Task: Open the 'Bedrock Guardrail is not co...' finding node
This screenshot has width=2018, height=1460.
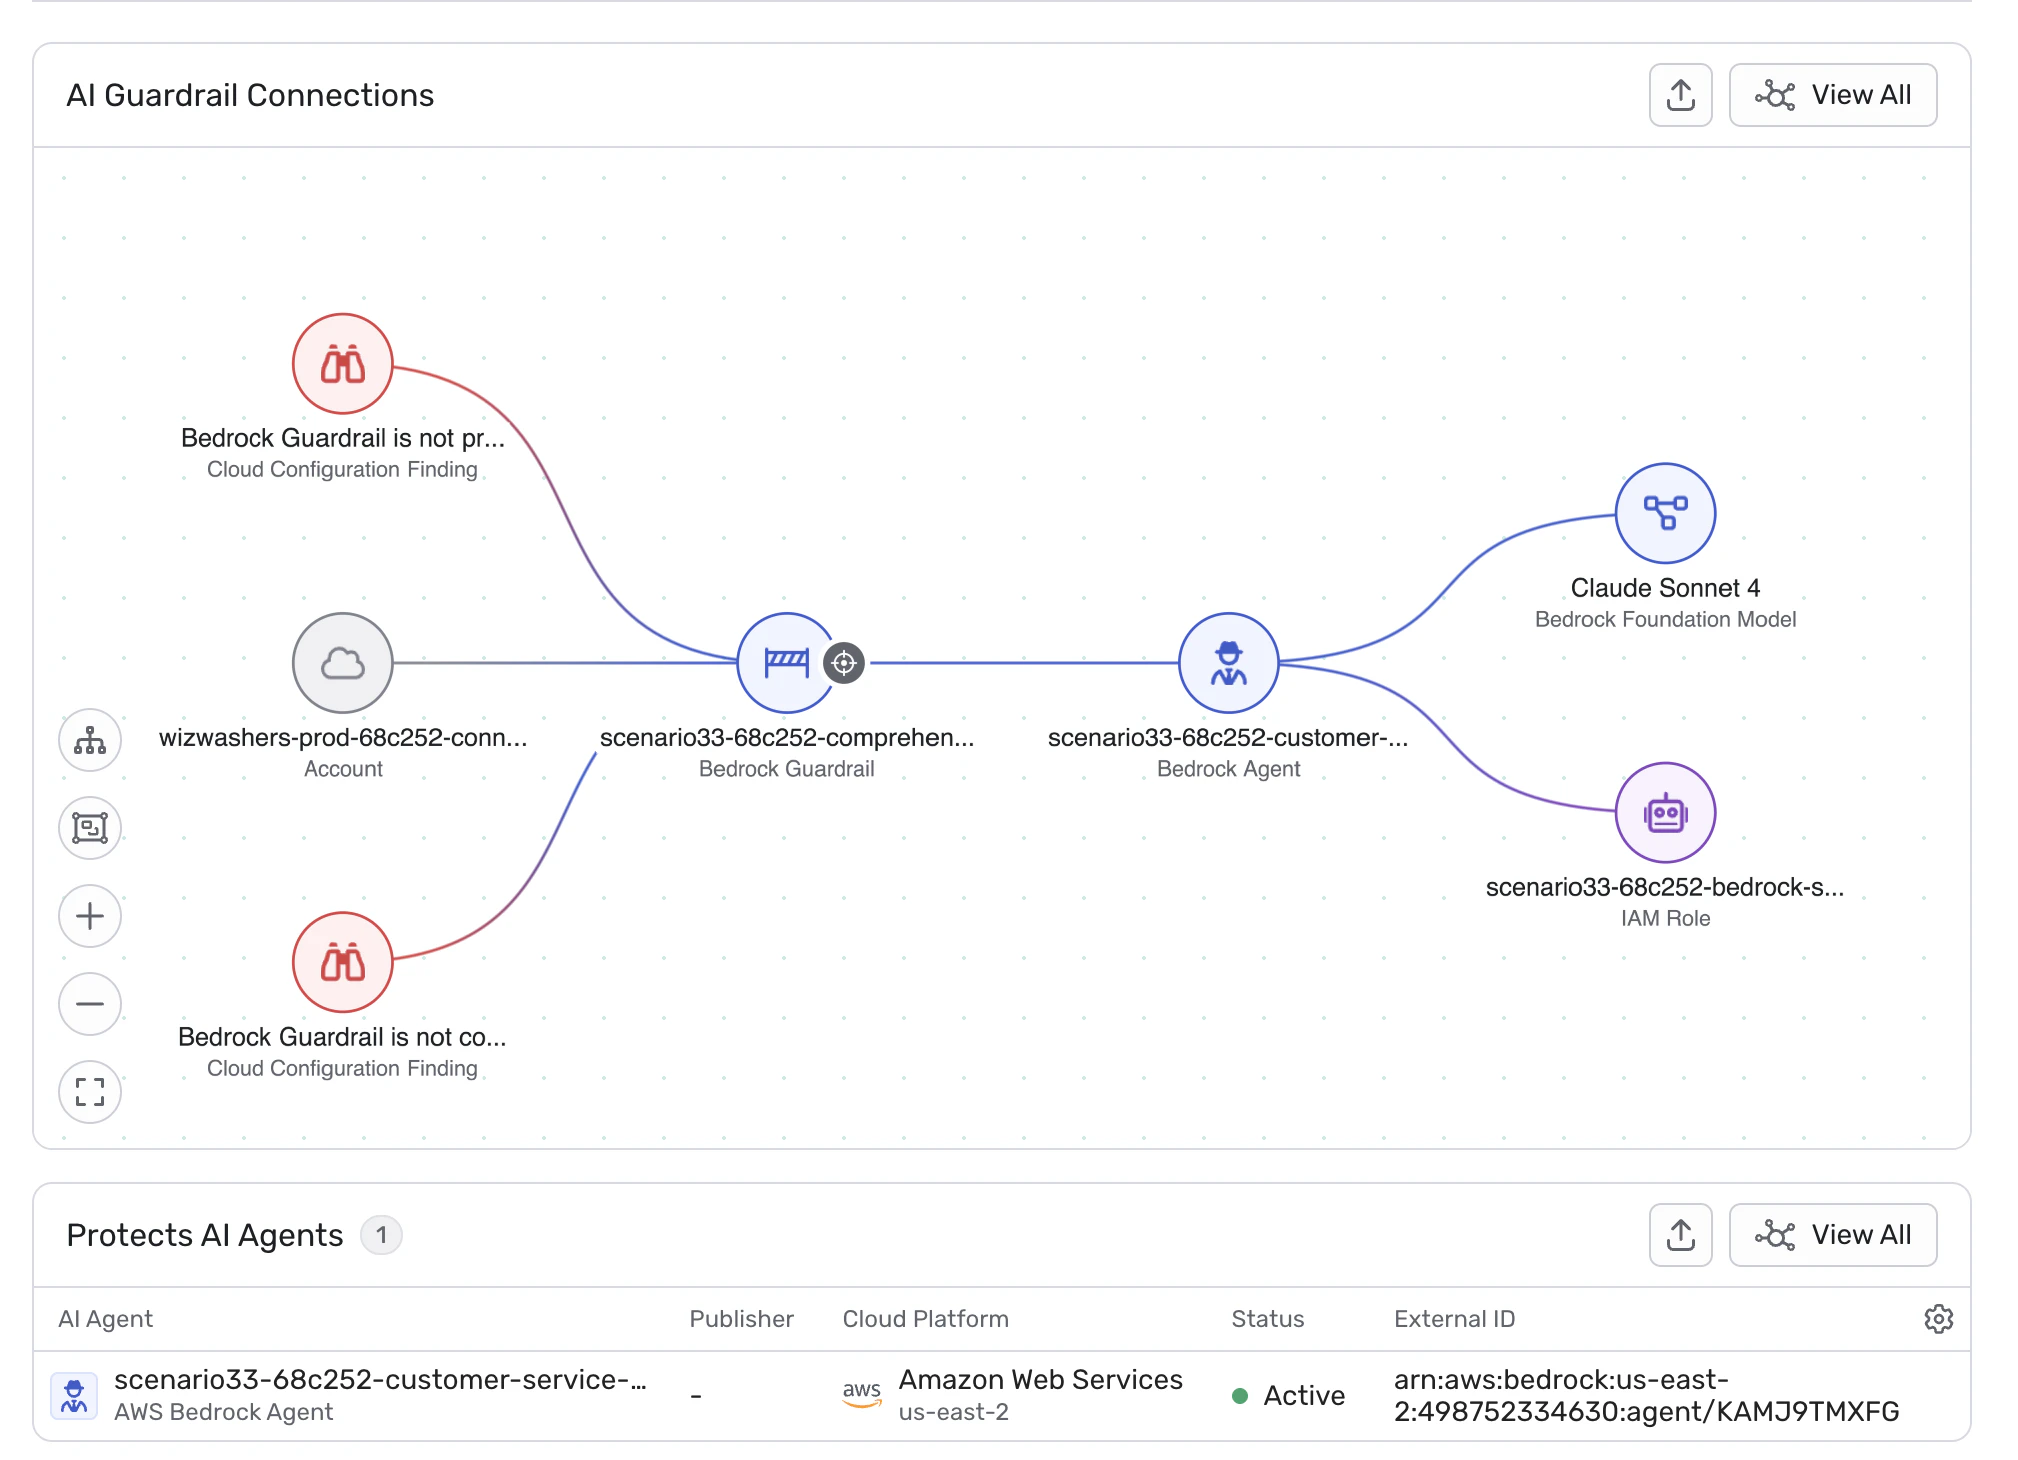Action: tap(342, 962)
